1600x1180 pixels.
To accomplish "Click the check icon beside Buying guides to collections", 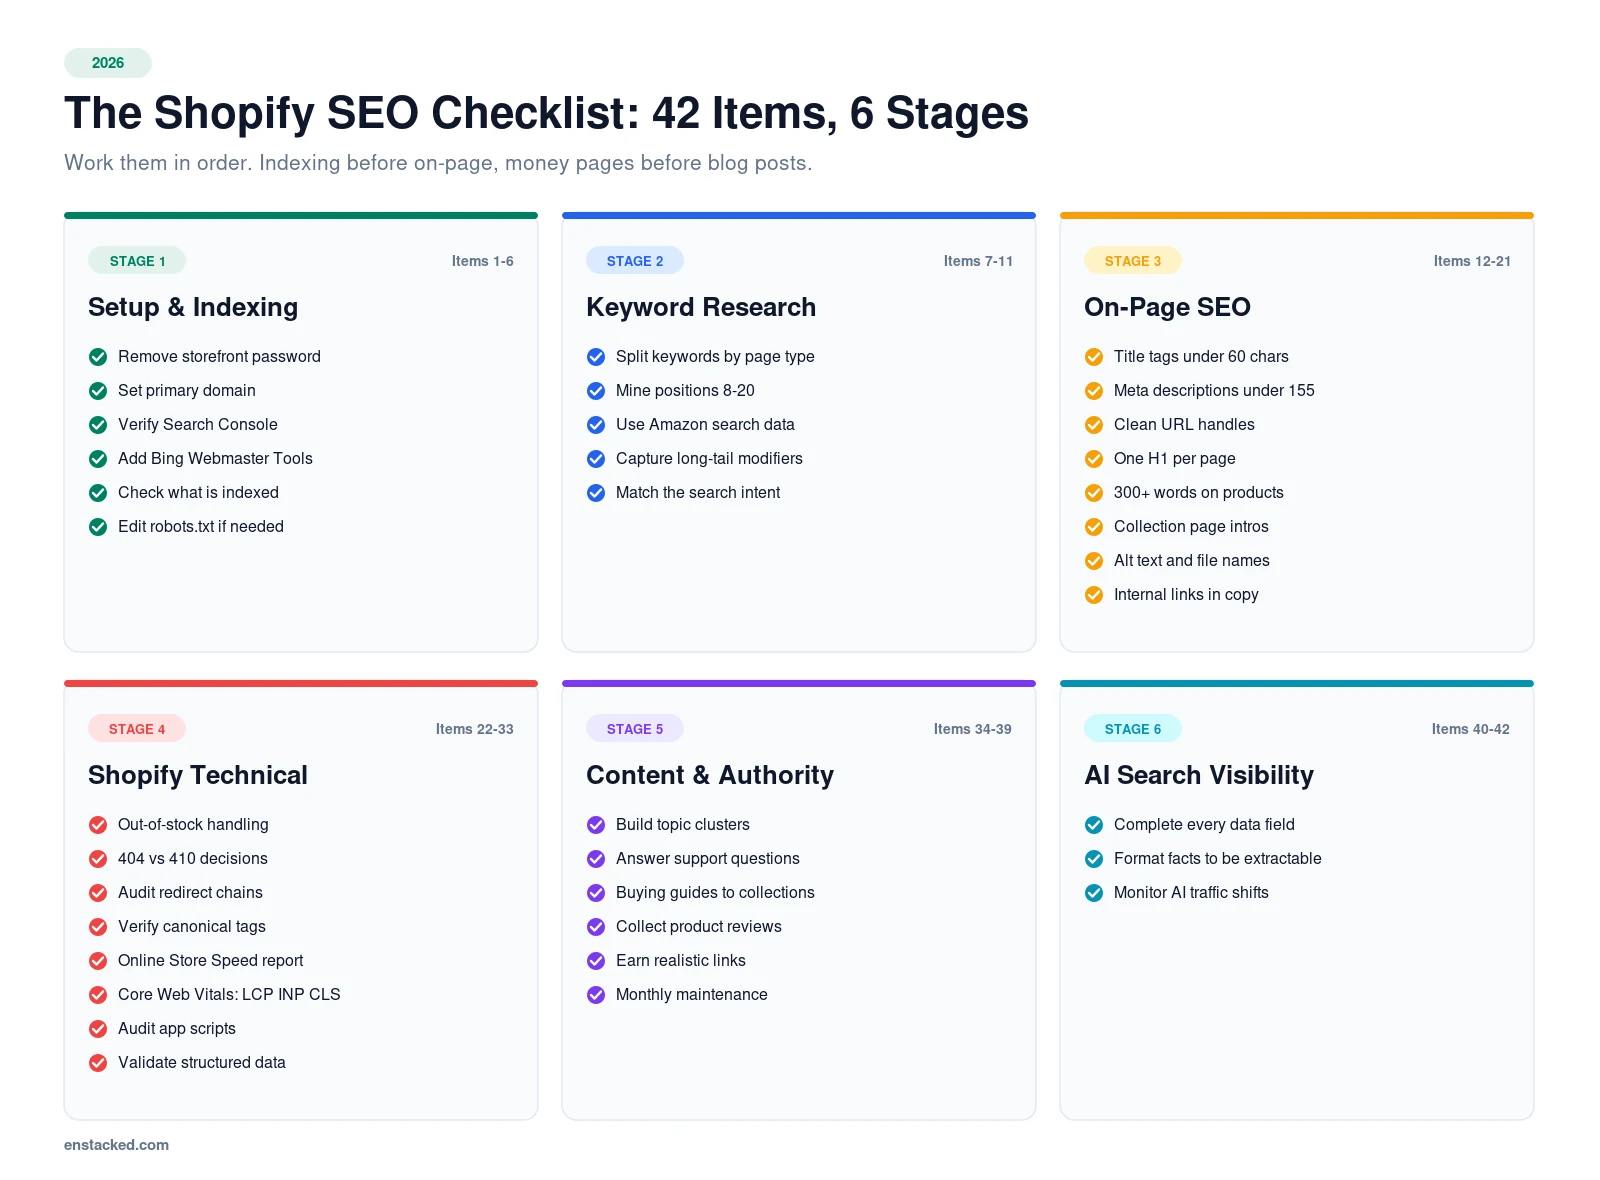I will pyautogui.click(x=596, y=893).
